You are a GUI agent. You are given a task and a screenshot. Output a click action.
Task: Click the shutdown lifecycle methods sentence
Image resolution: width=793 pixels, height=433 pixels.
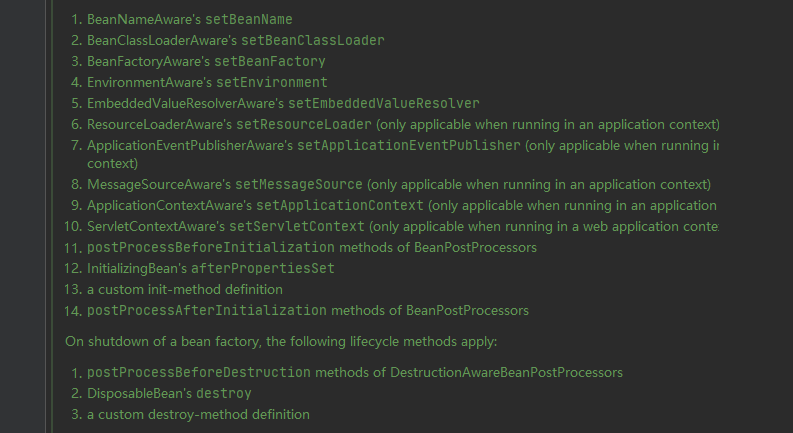tap(281, 341)
